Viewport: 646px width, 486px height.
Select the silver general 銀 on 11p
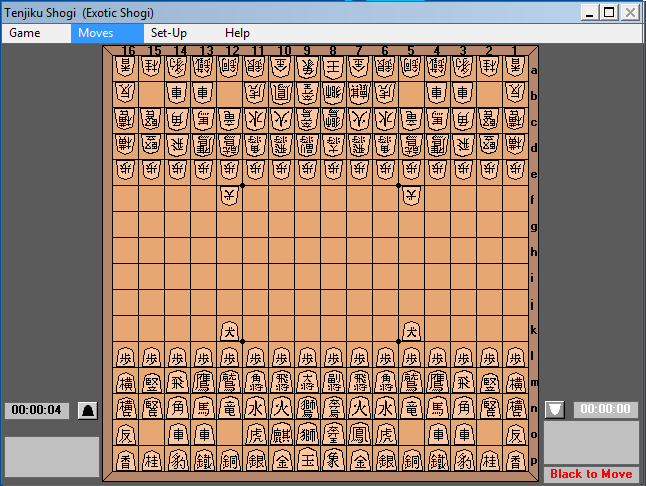point(255,460)
